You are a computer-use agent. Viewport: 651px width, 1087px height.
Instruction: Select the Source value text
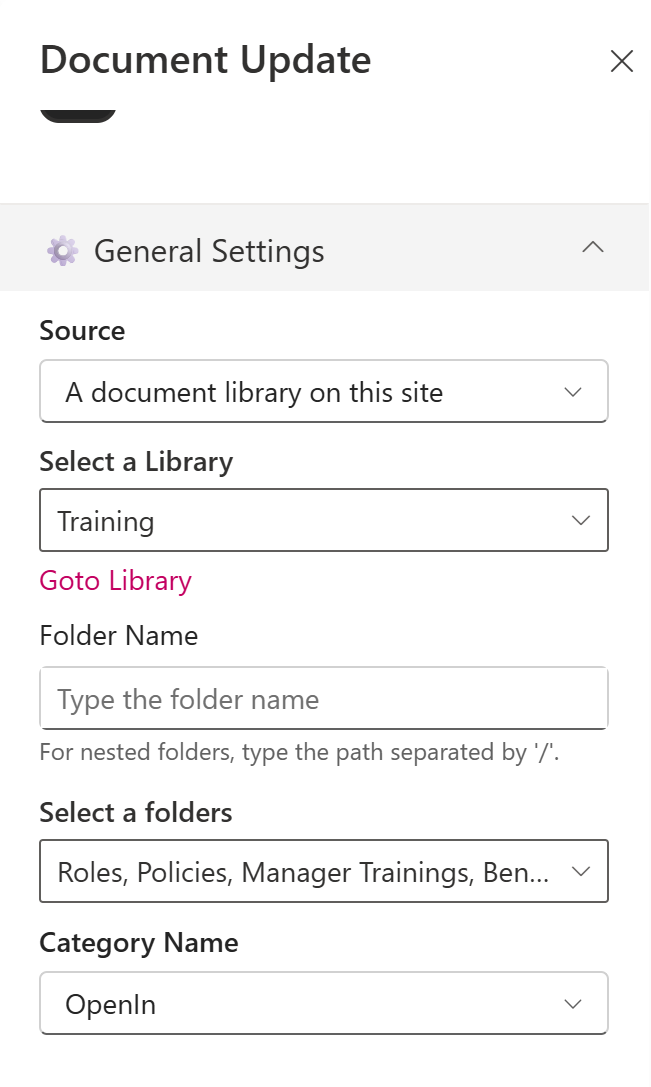(x=253, y=392)
